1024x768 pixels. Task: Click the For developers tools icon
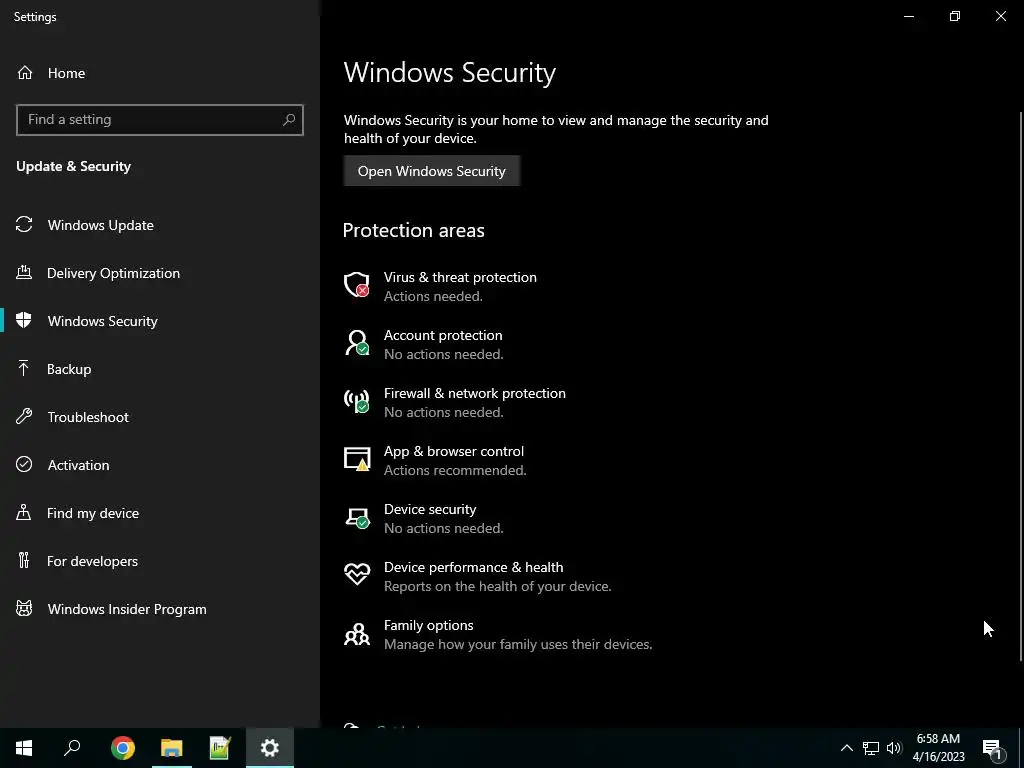(24, 560)
